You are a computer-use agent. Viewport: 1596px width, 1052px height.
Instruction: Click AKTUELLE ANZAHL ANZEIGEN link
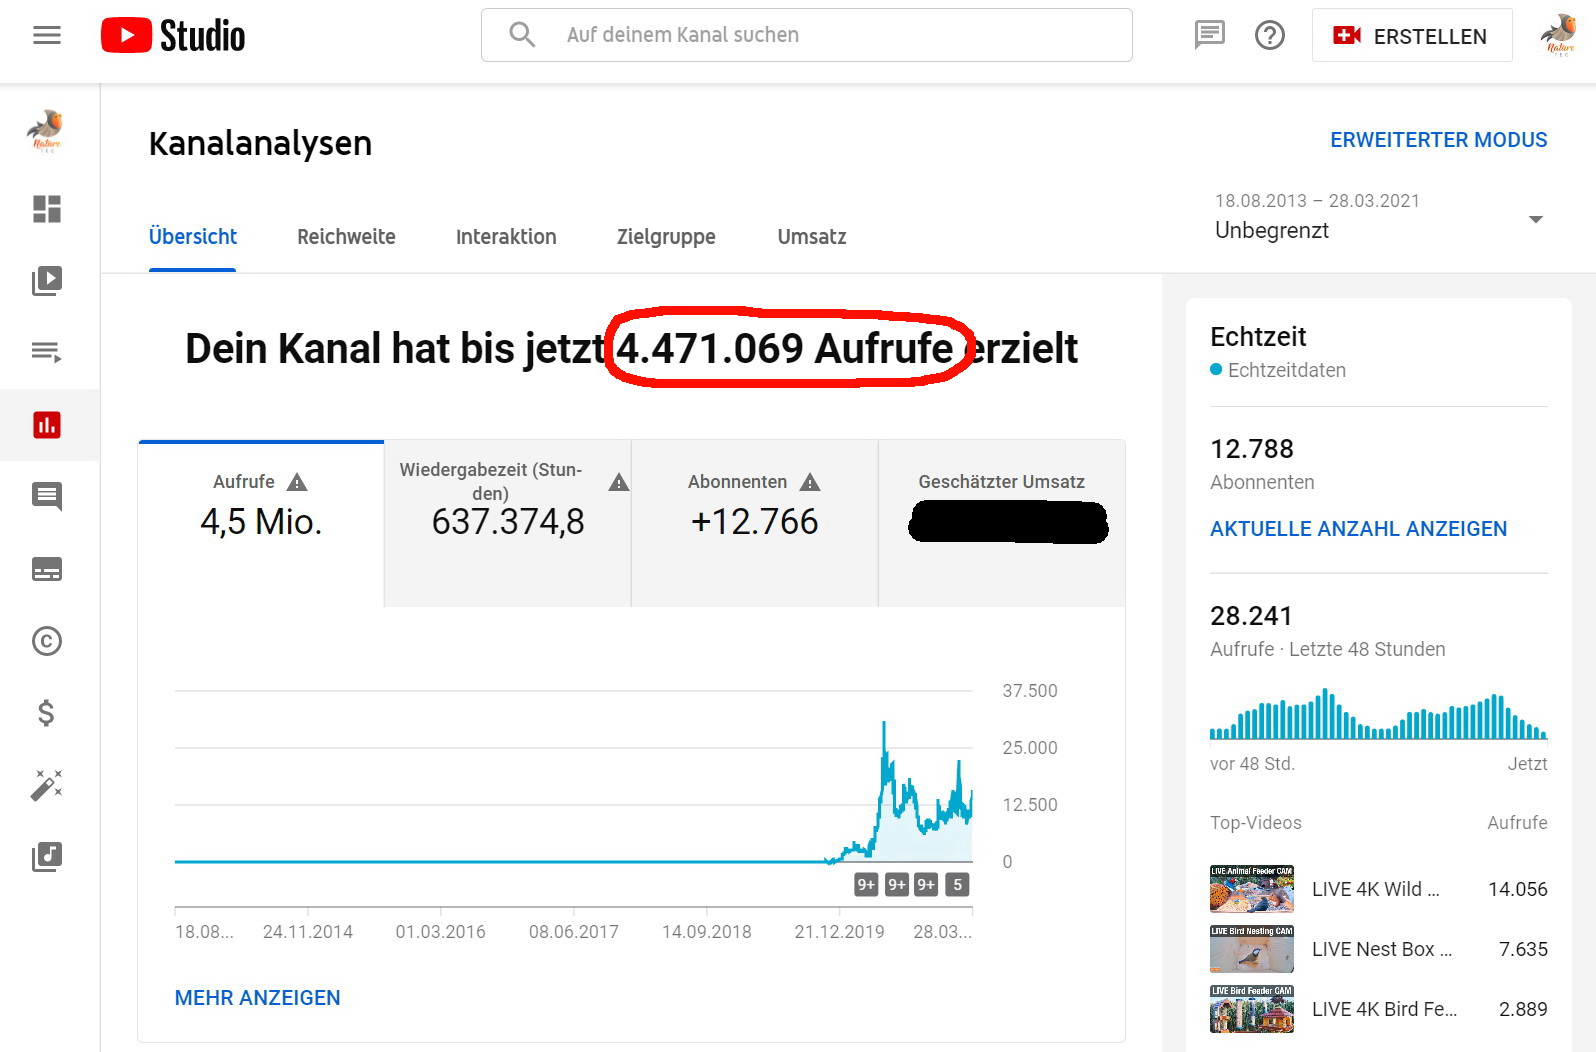coord(1358,529)
